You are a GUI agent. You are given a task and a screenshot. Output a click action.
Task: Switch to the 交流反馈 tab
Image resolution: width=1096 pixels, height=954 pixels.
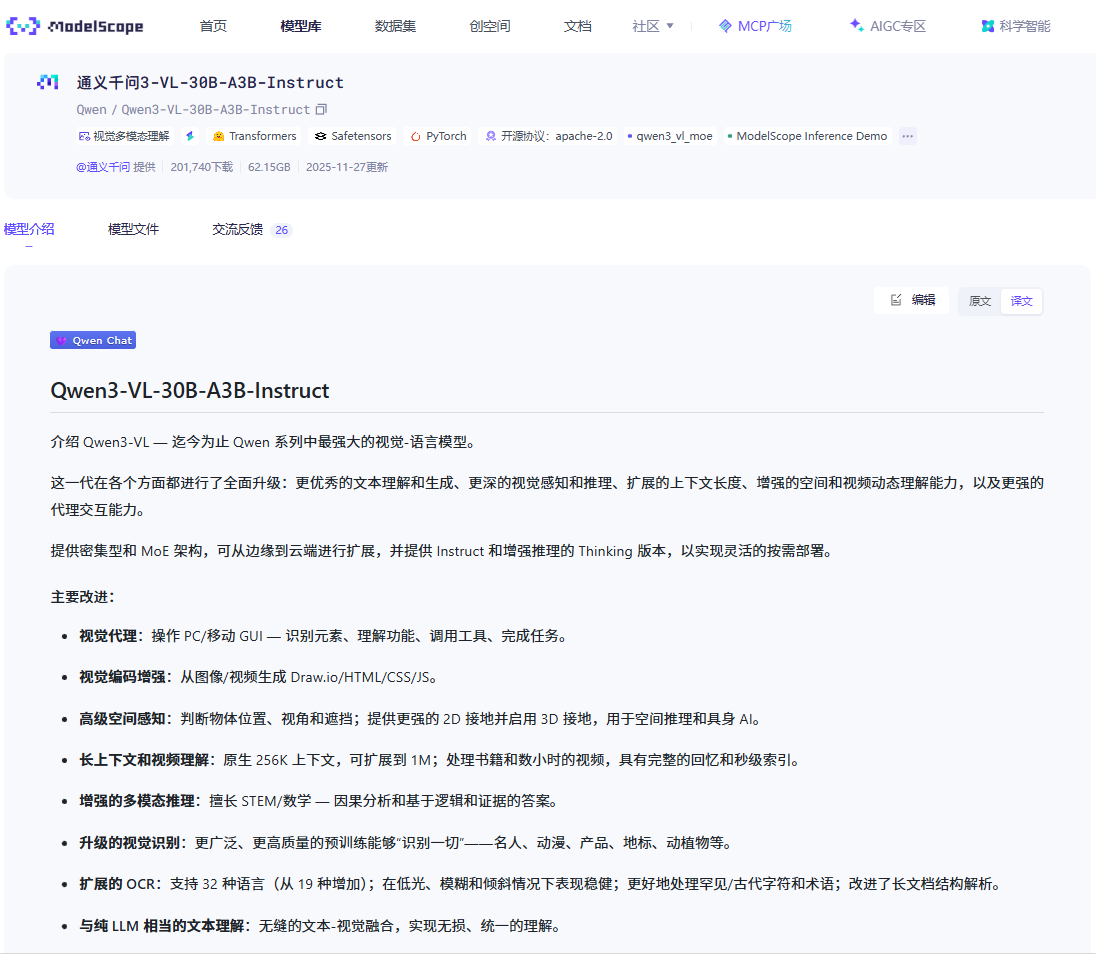238,229
